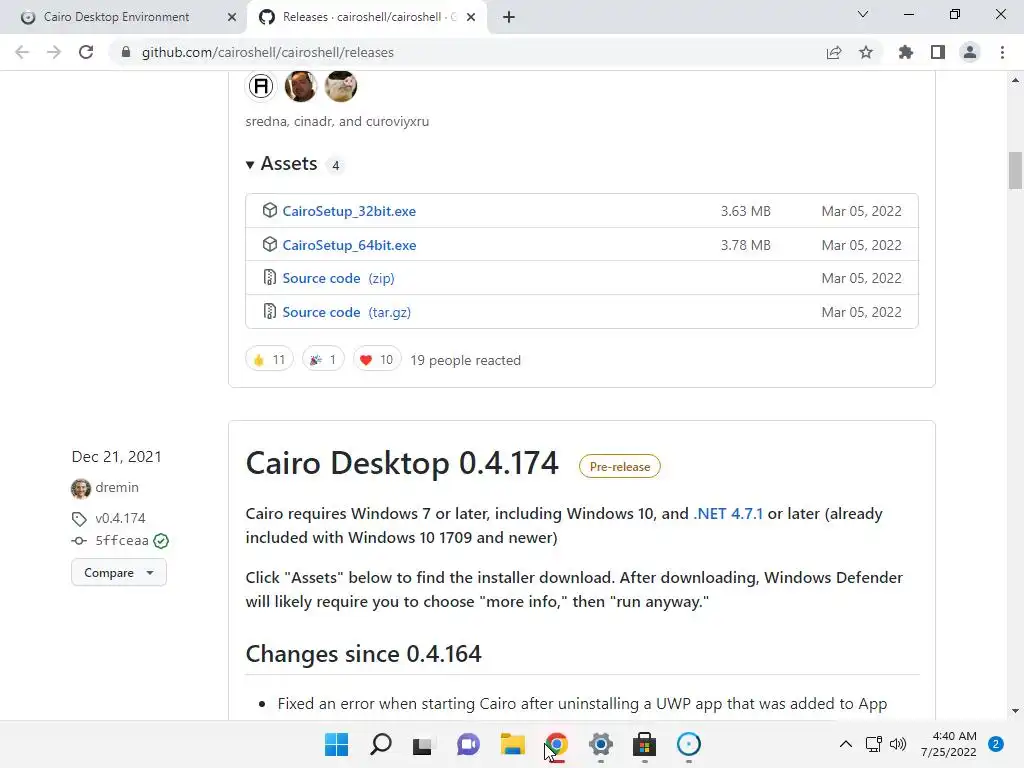Open the Compare dropdown
This screenshot has width=1024, height=768.
coord(119,573)
